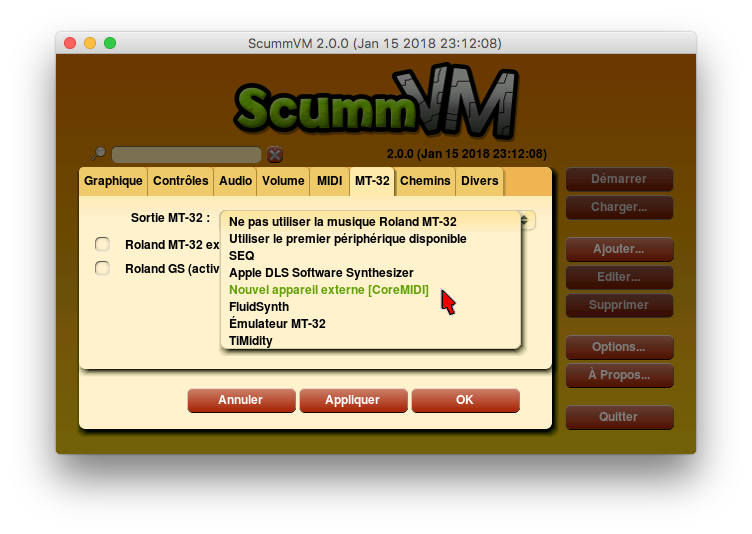Click the Annuler button
Screen dimensions: 752x534
[x=241, y=400]
